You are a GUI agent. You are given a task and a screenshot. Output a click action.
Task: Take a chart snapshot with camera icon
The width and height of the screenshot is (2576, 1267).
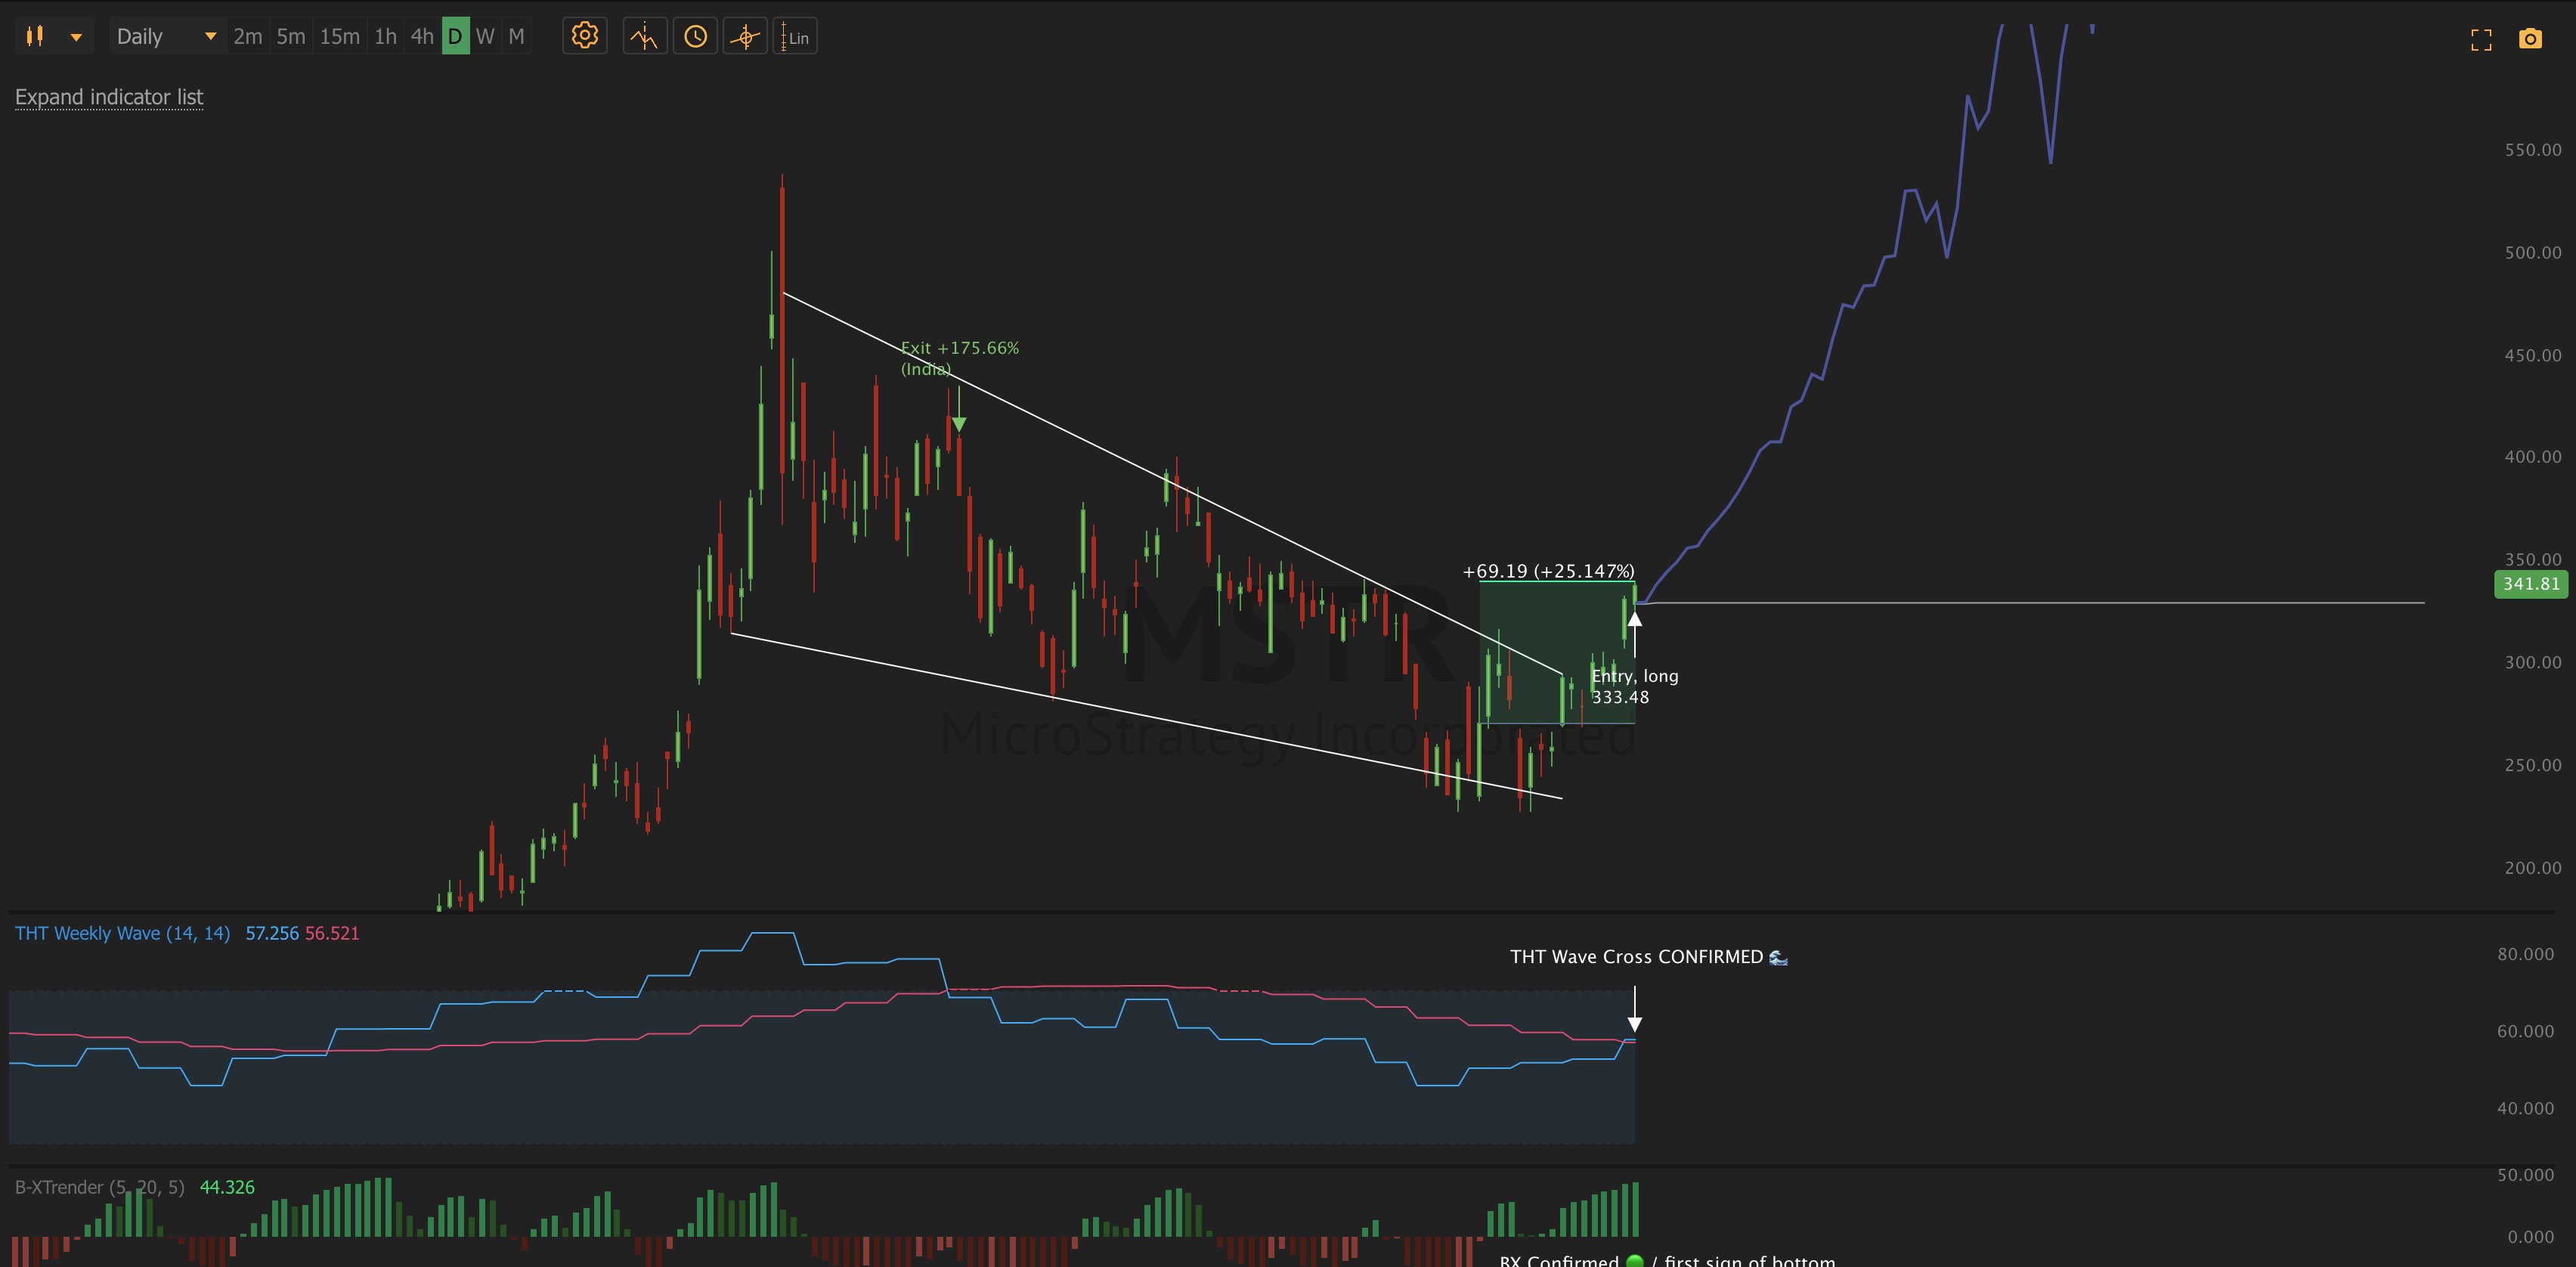pos(2529,40)
